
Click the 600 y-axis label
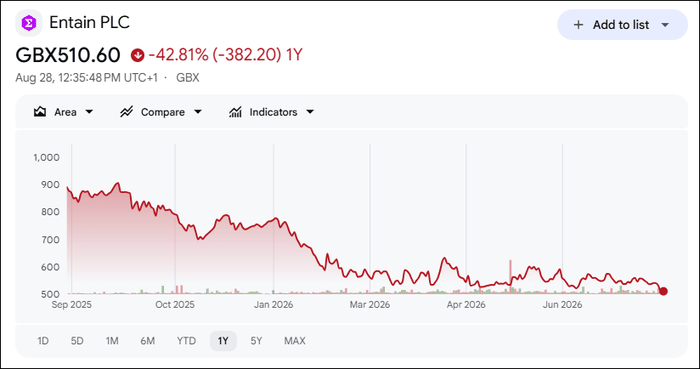click(51, 267)
